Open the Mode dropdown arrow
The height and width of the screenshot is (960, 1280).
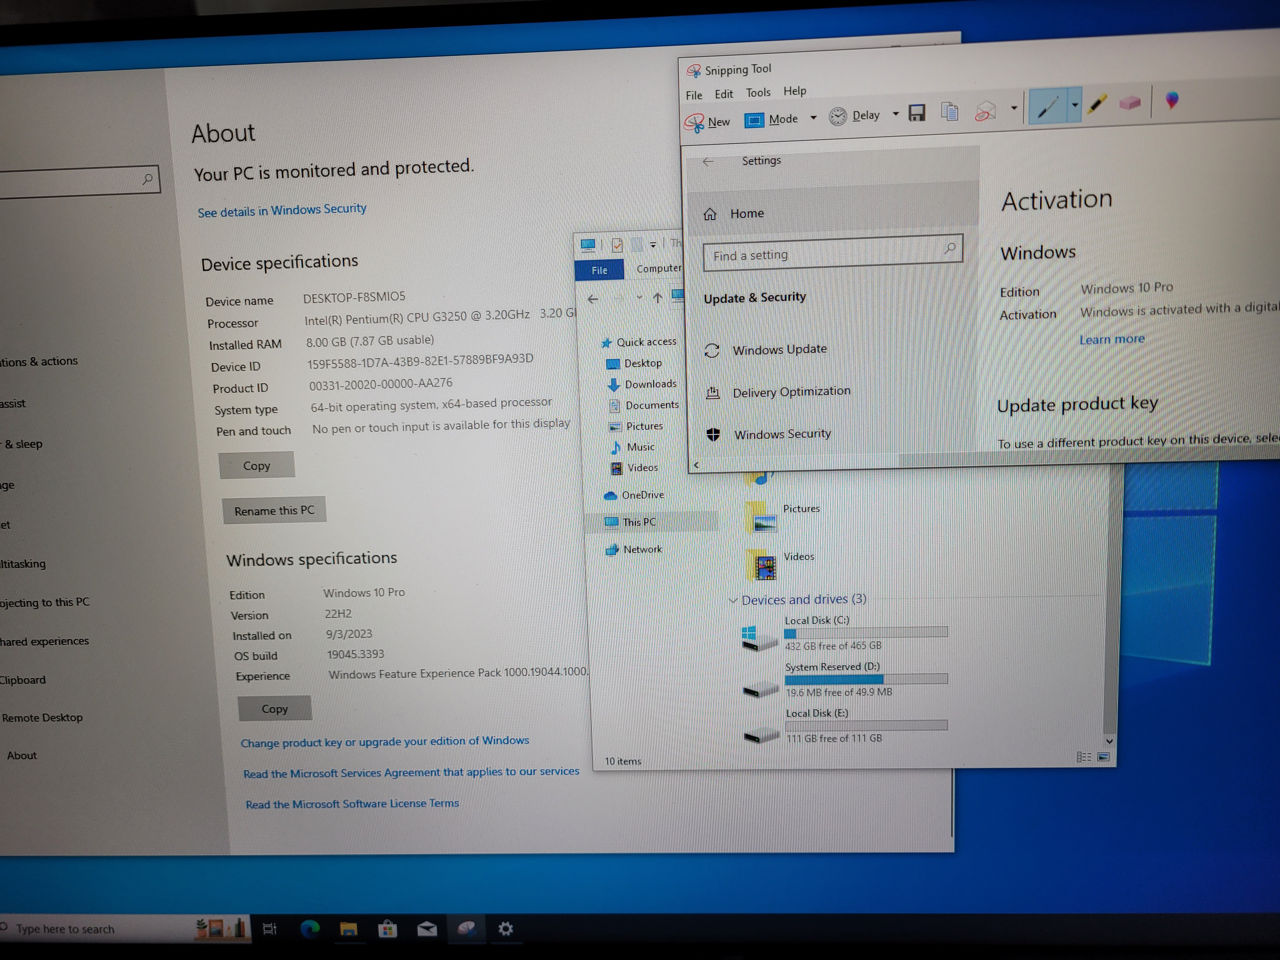813,118
